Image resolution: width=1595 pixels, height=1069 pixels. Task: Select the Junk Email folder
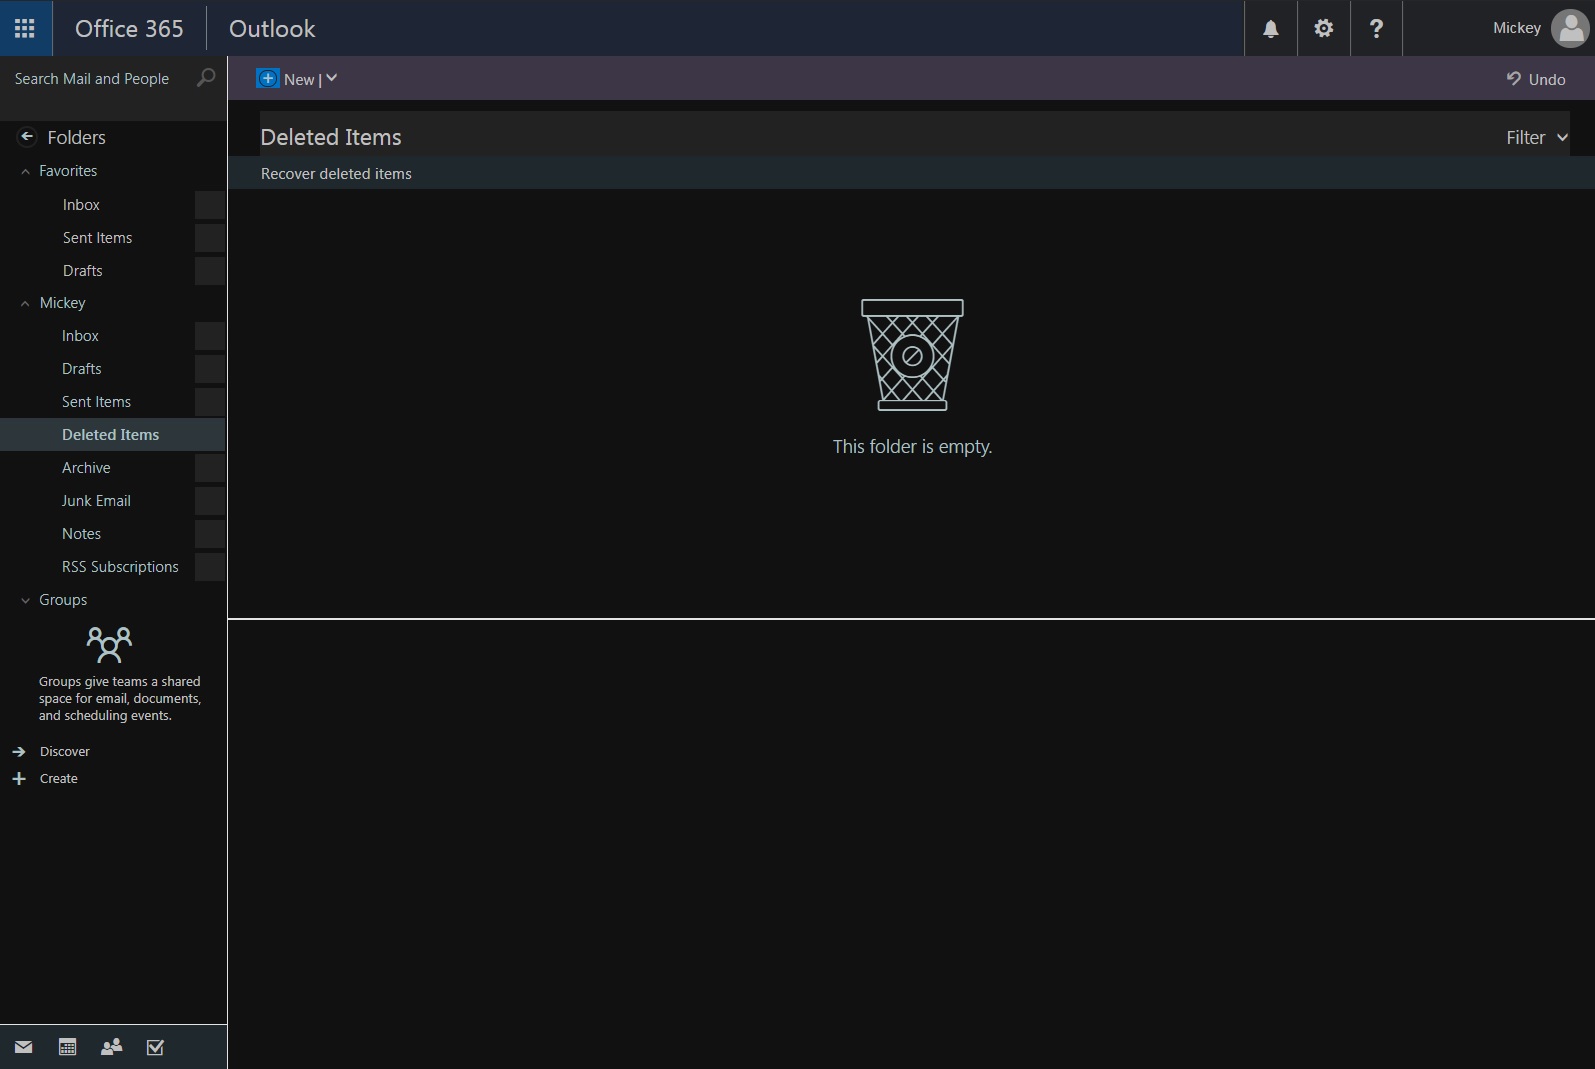coord(96,501)
